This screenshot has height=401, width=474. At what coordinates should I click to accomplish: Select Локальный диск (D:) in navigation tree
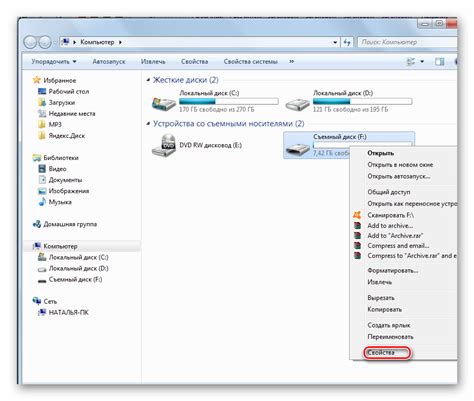pos(73,268)
